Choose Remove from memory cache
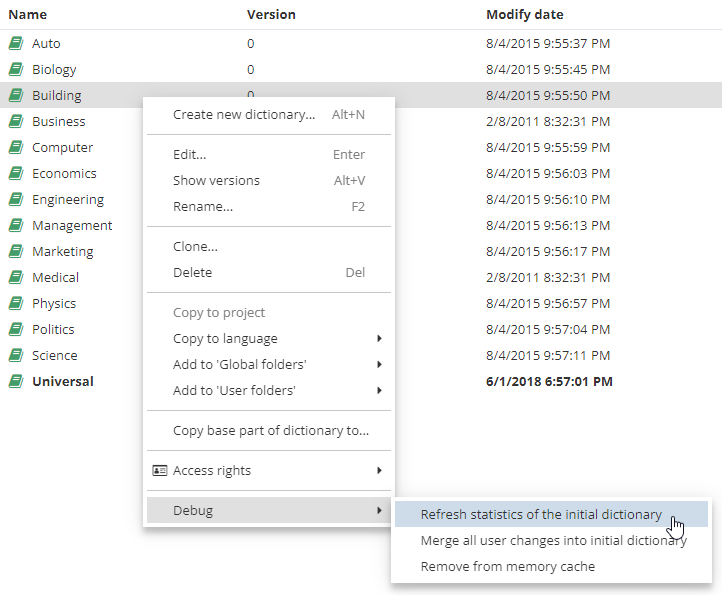The width and height of the screenshot is (722, 595). tap(507, 567)
